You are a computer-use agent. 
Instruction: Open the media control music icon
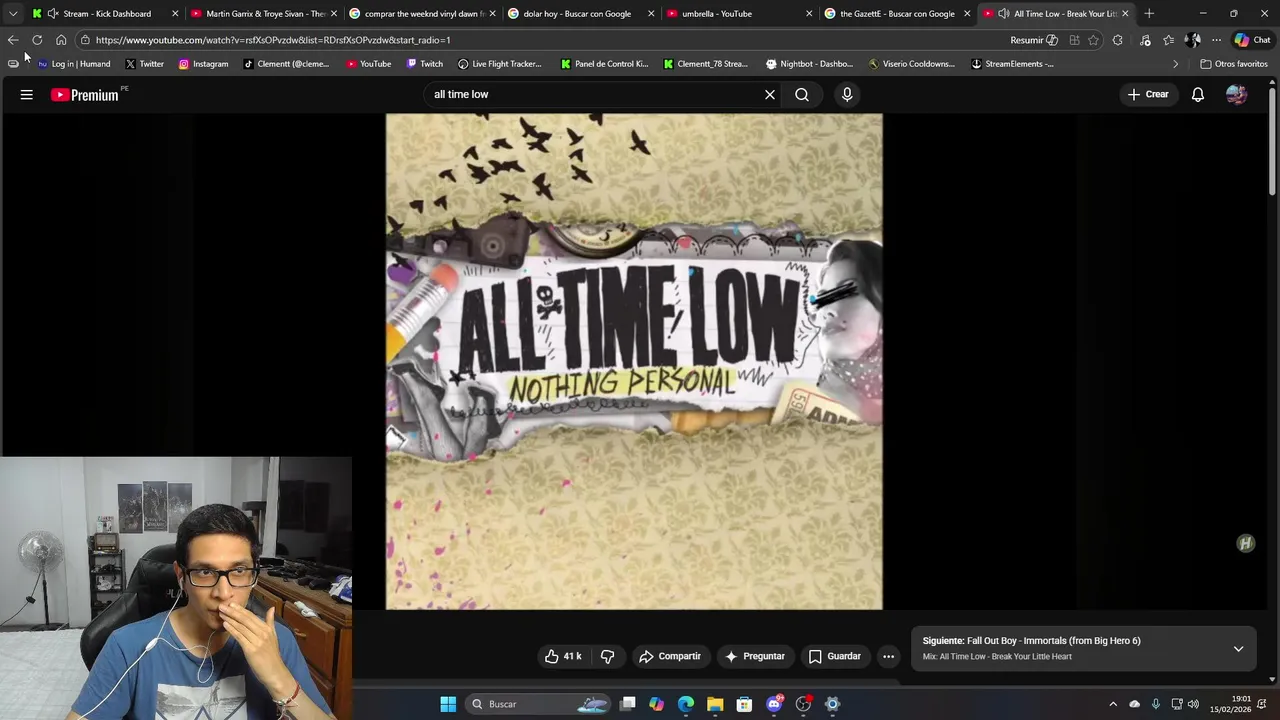[1145, 40]
